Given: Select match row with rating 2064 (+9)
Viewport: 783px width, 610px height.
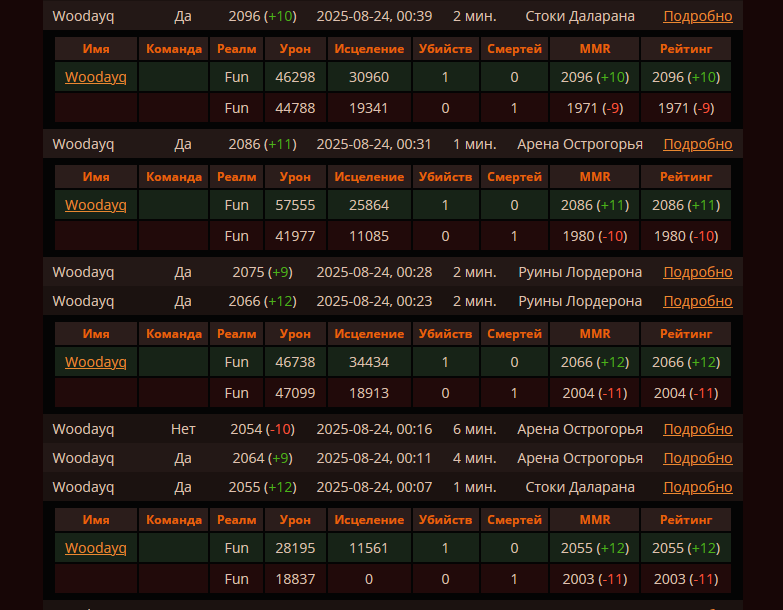Looking at the screenshot, I should click(x=392, y=458).
